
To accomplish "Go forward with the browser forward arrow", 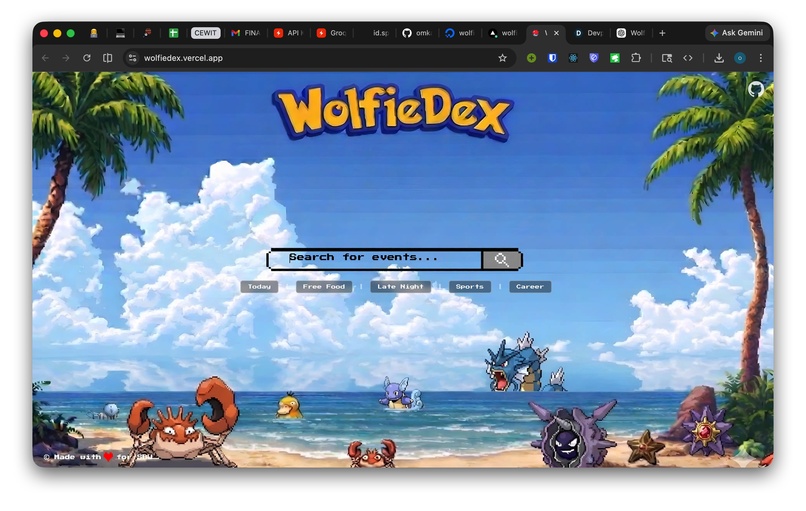I will tap(66, 58).
